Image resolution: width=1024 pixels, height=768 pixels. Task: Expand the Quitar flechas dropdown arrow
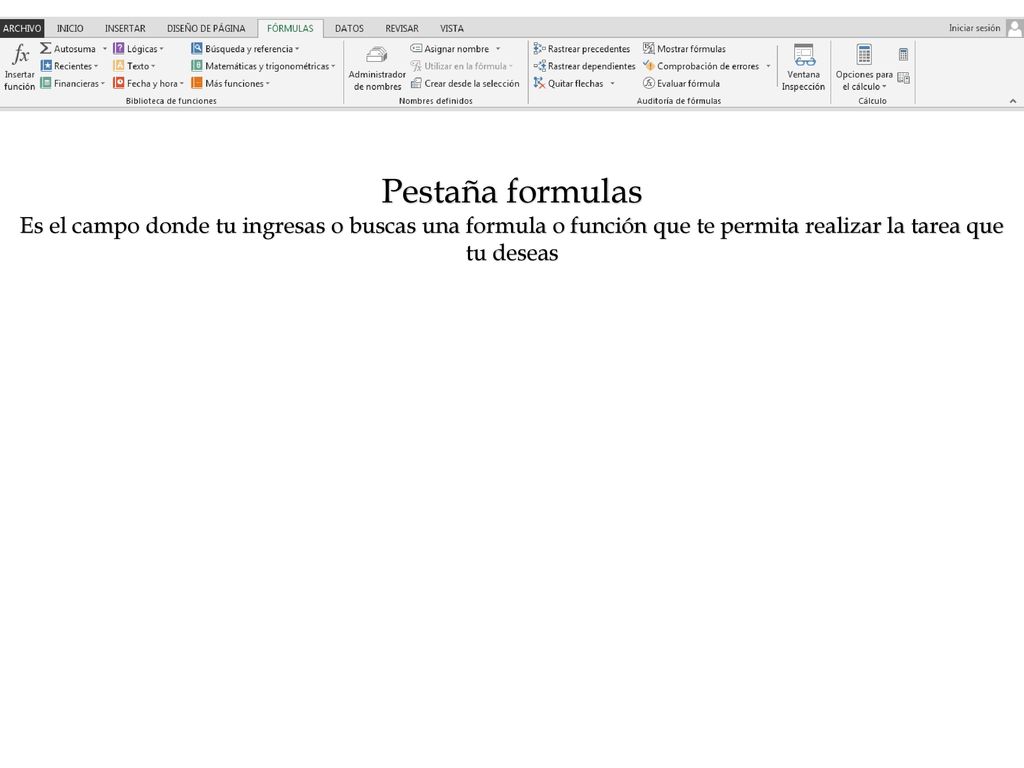pyautogui.click(x=612, y=84)
